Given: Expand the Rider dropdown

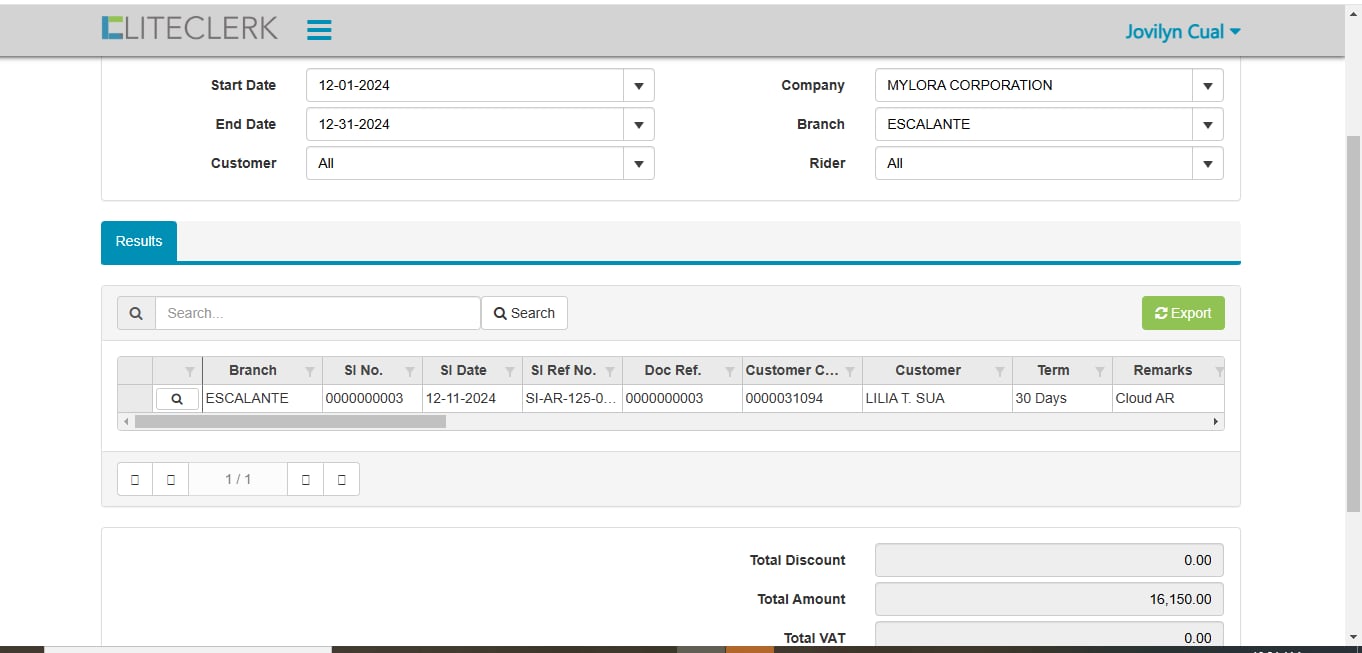Looking at the screenshot, I should pyautogui.click(x=1207, y=164).
